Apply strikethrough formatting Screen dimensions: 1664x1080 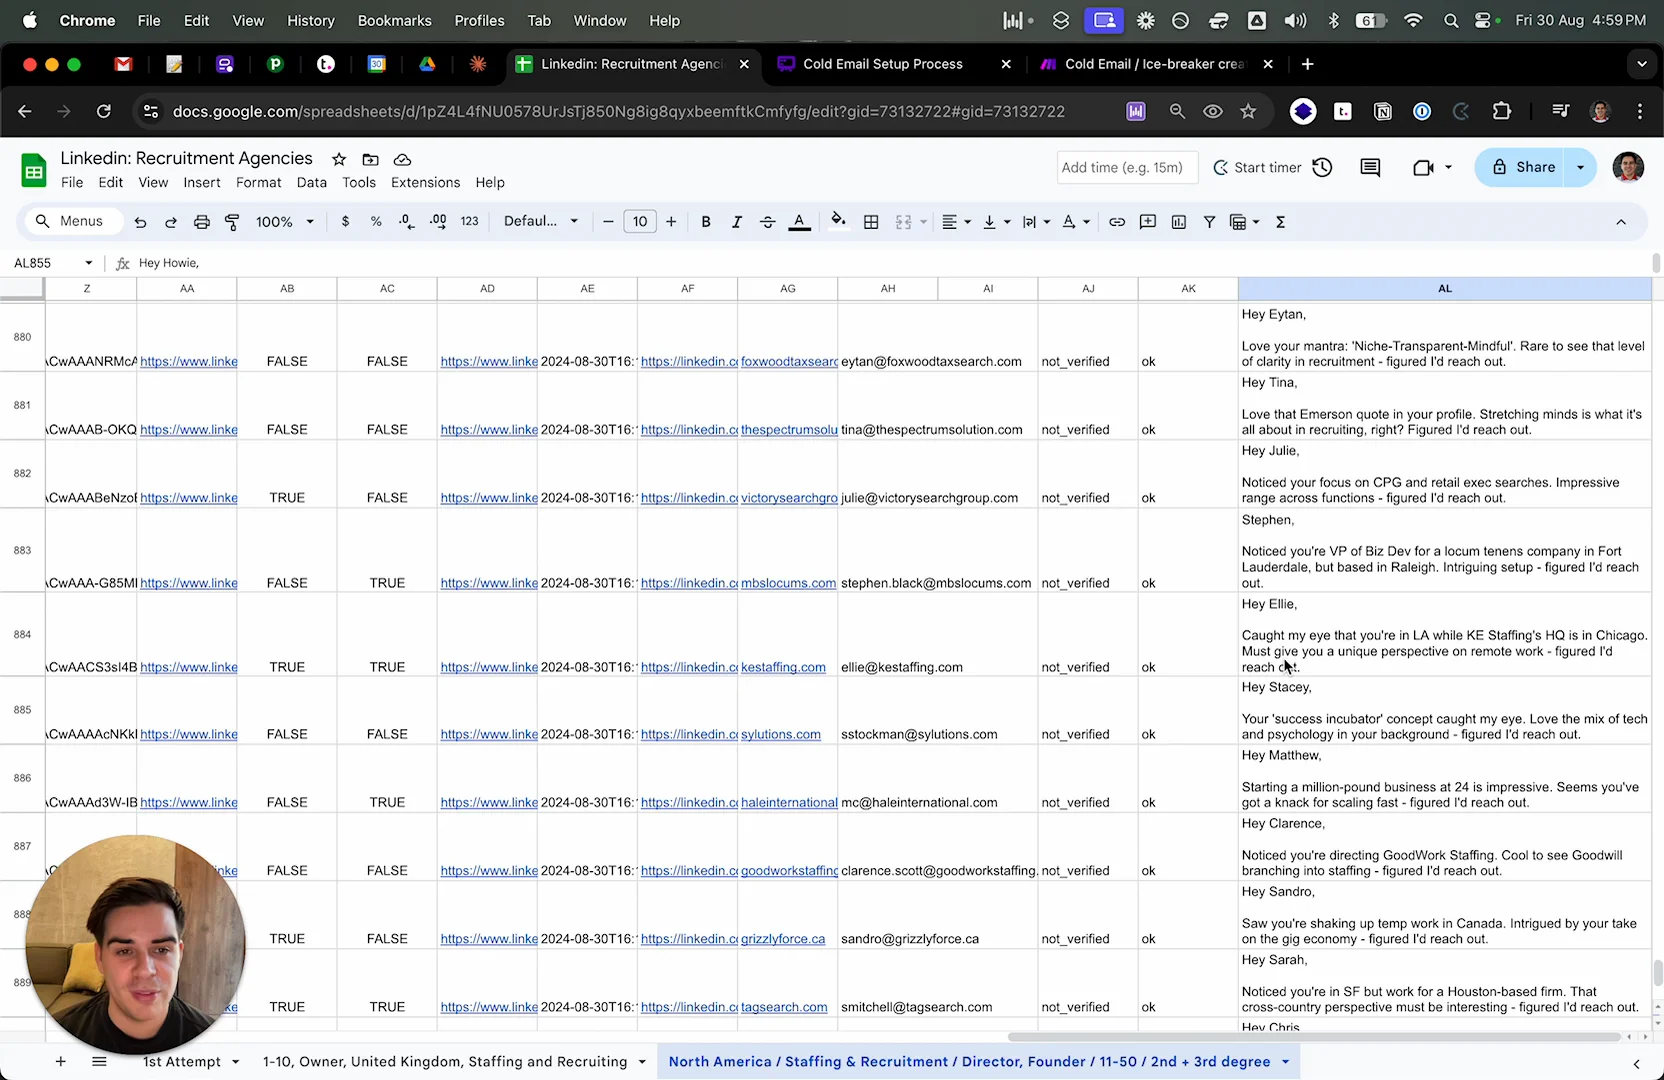click(x=767, y=222)
